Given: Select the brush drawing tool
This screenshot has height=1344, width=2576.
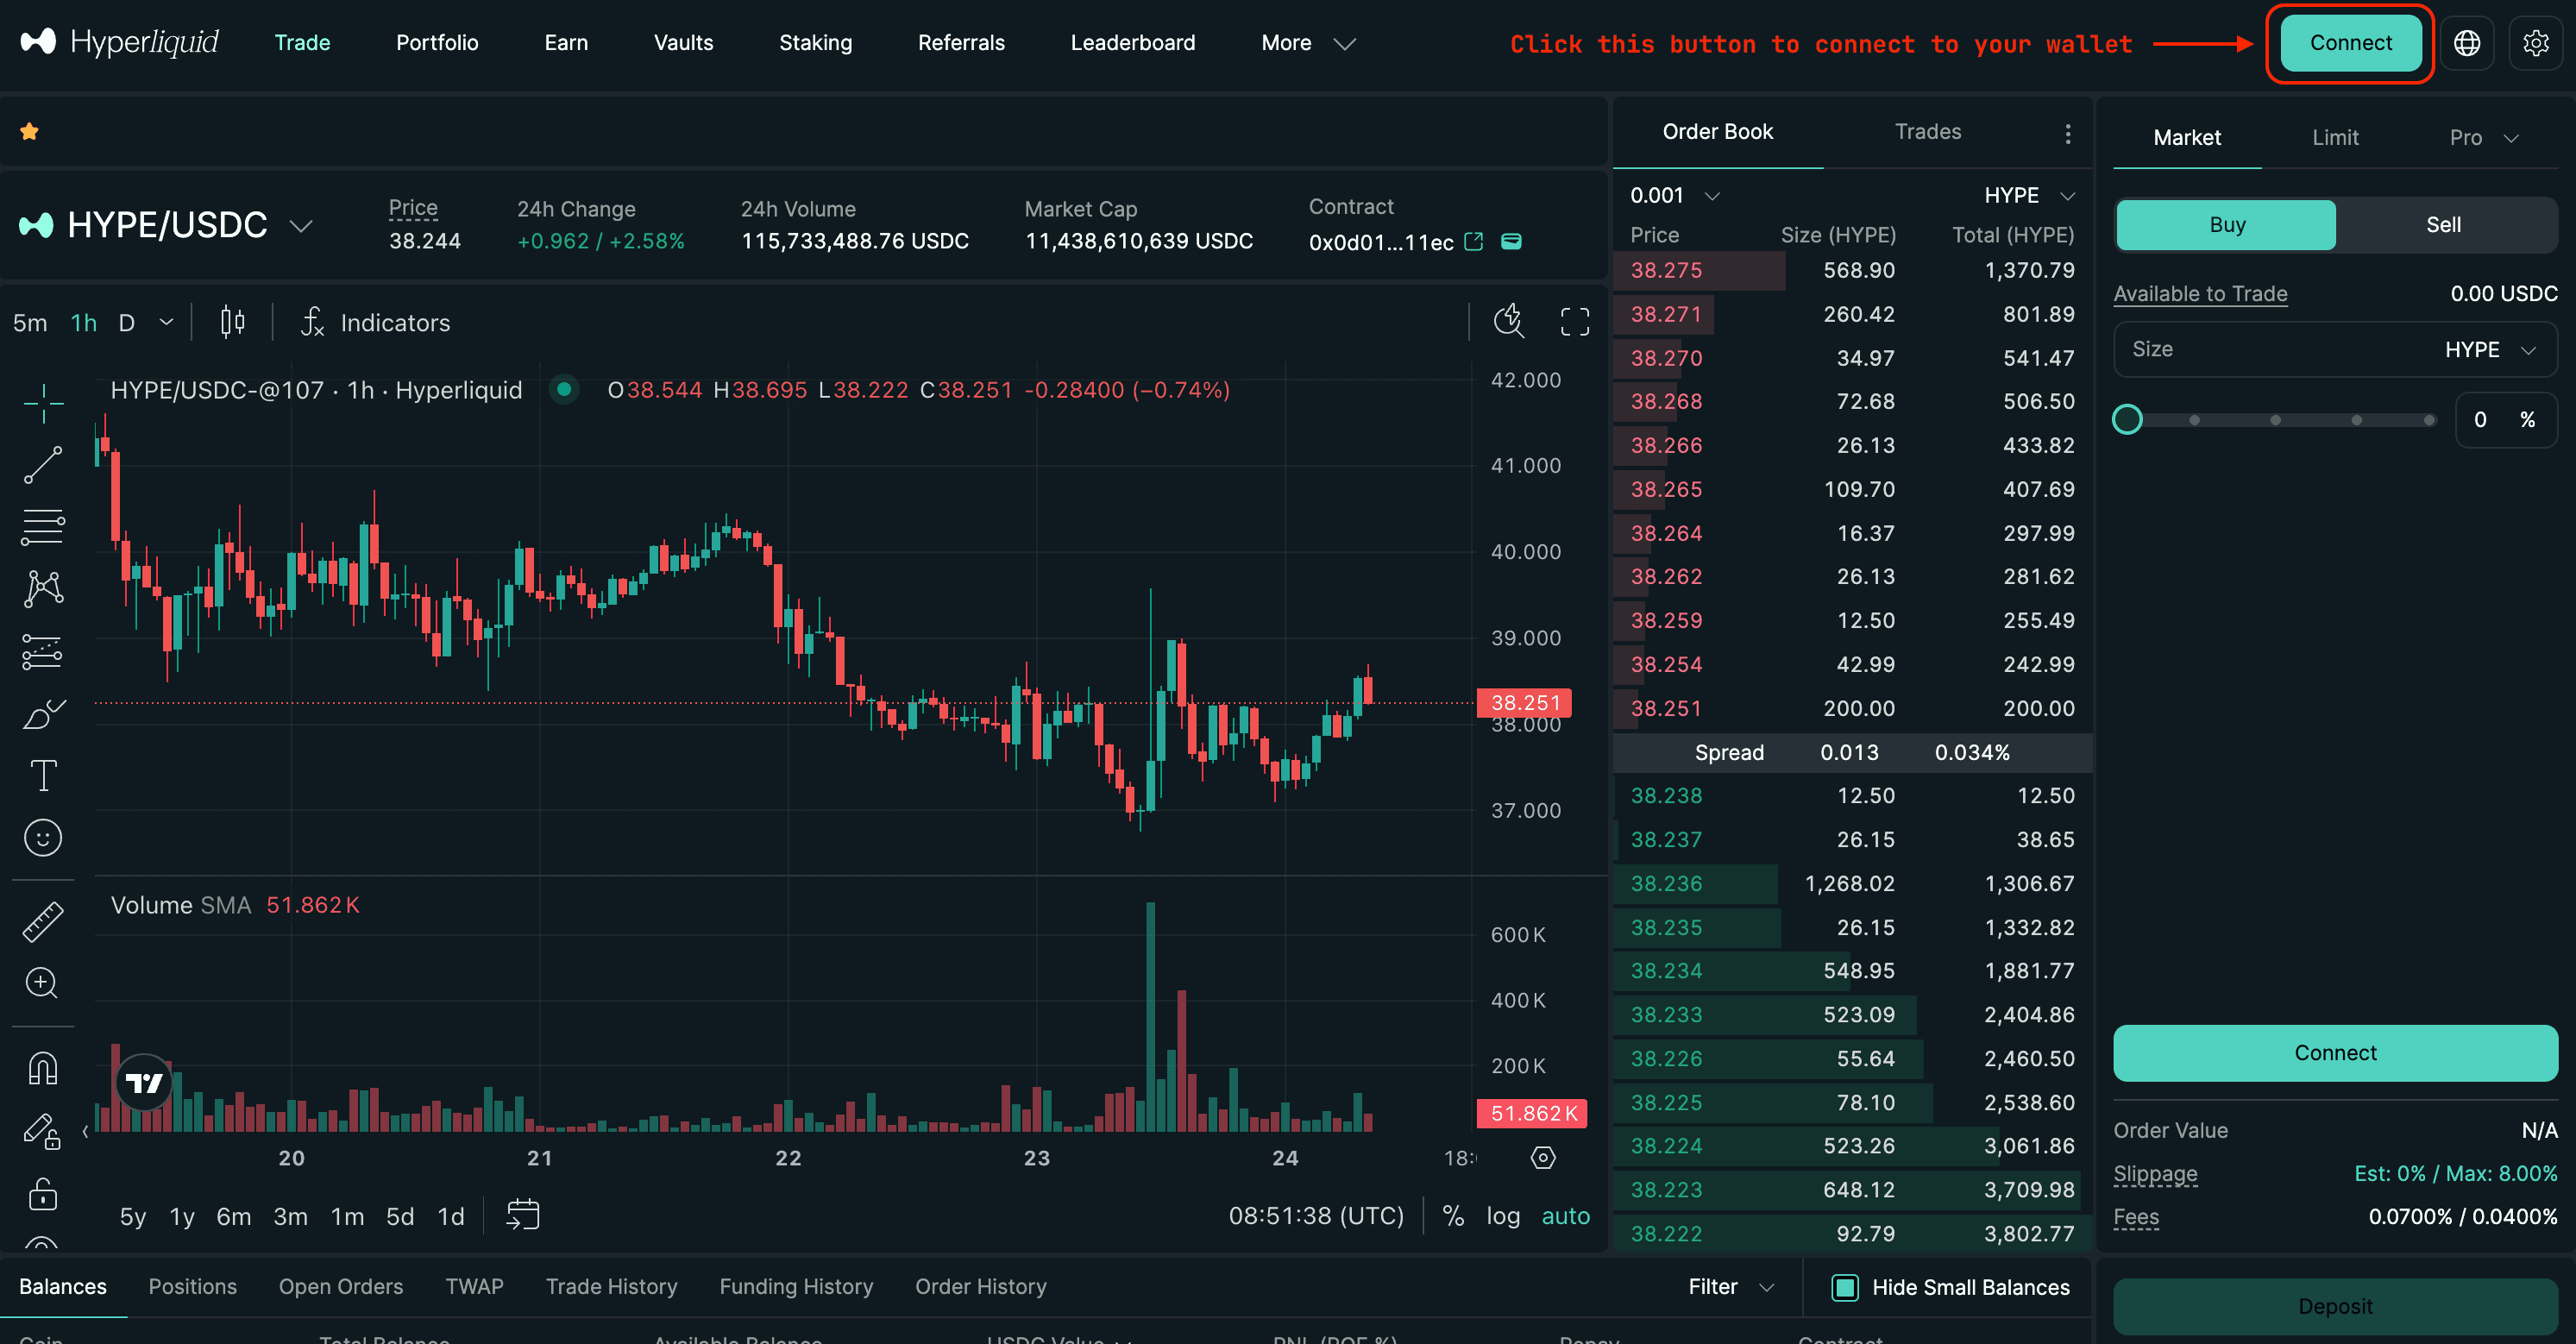Looking at the screenshot, I should point(43,714).
